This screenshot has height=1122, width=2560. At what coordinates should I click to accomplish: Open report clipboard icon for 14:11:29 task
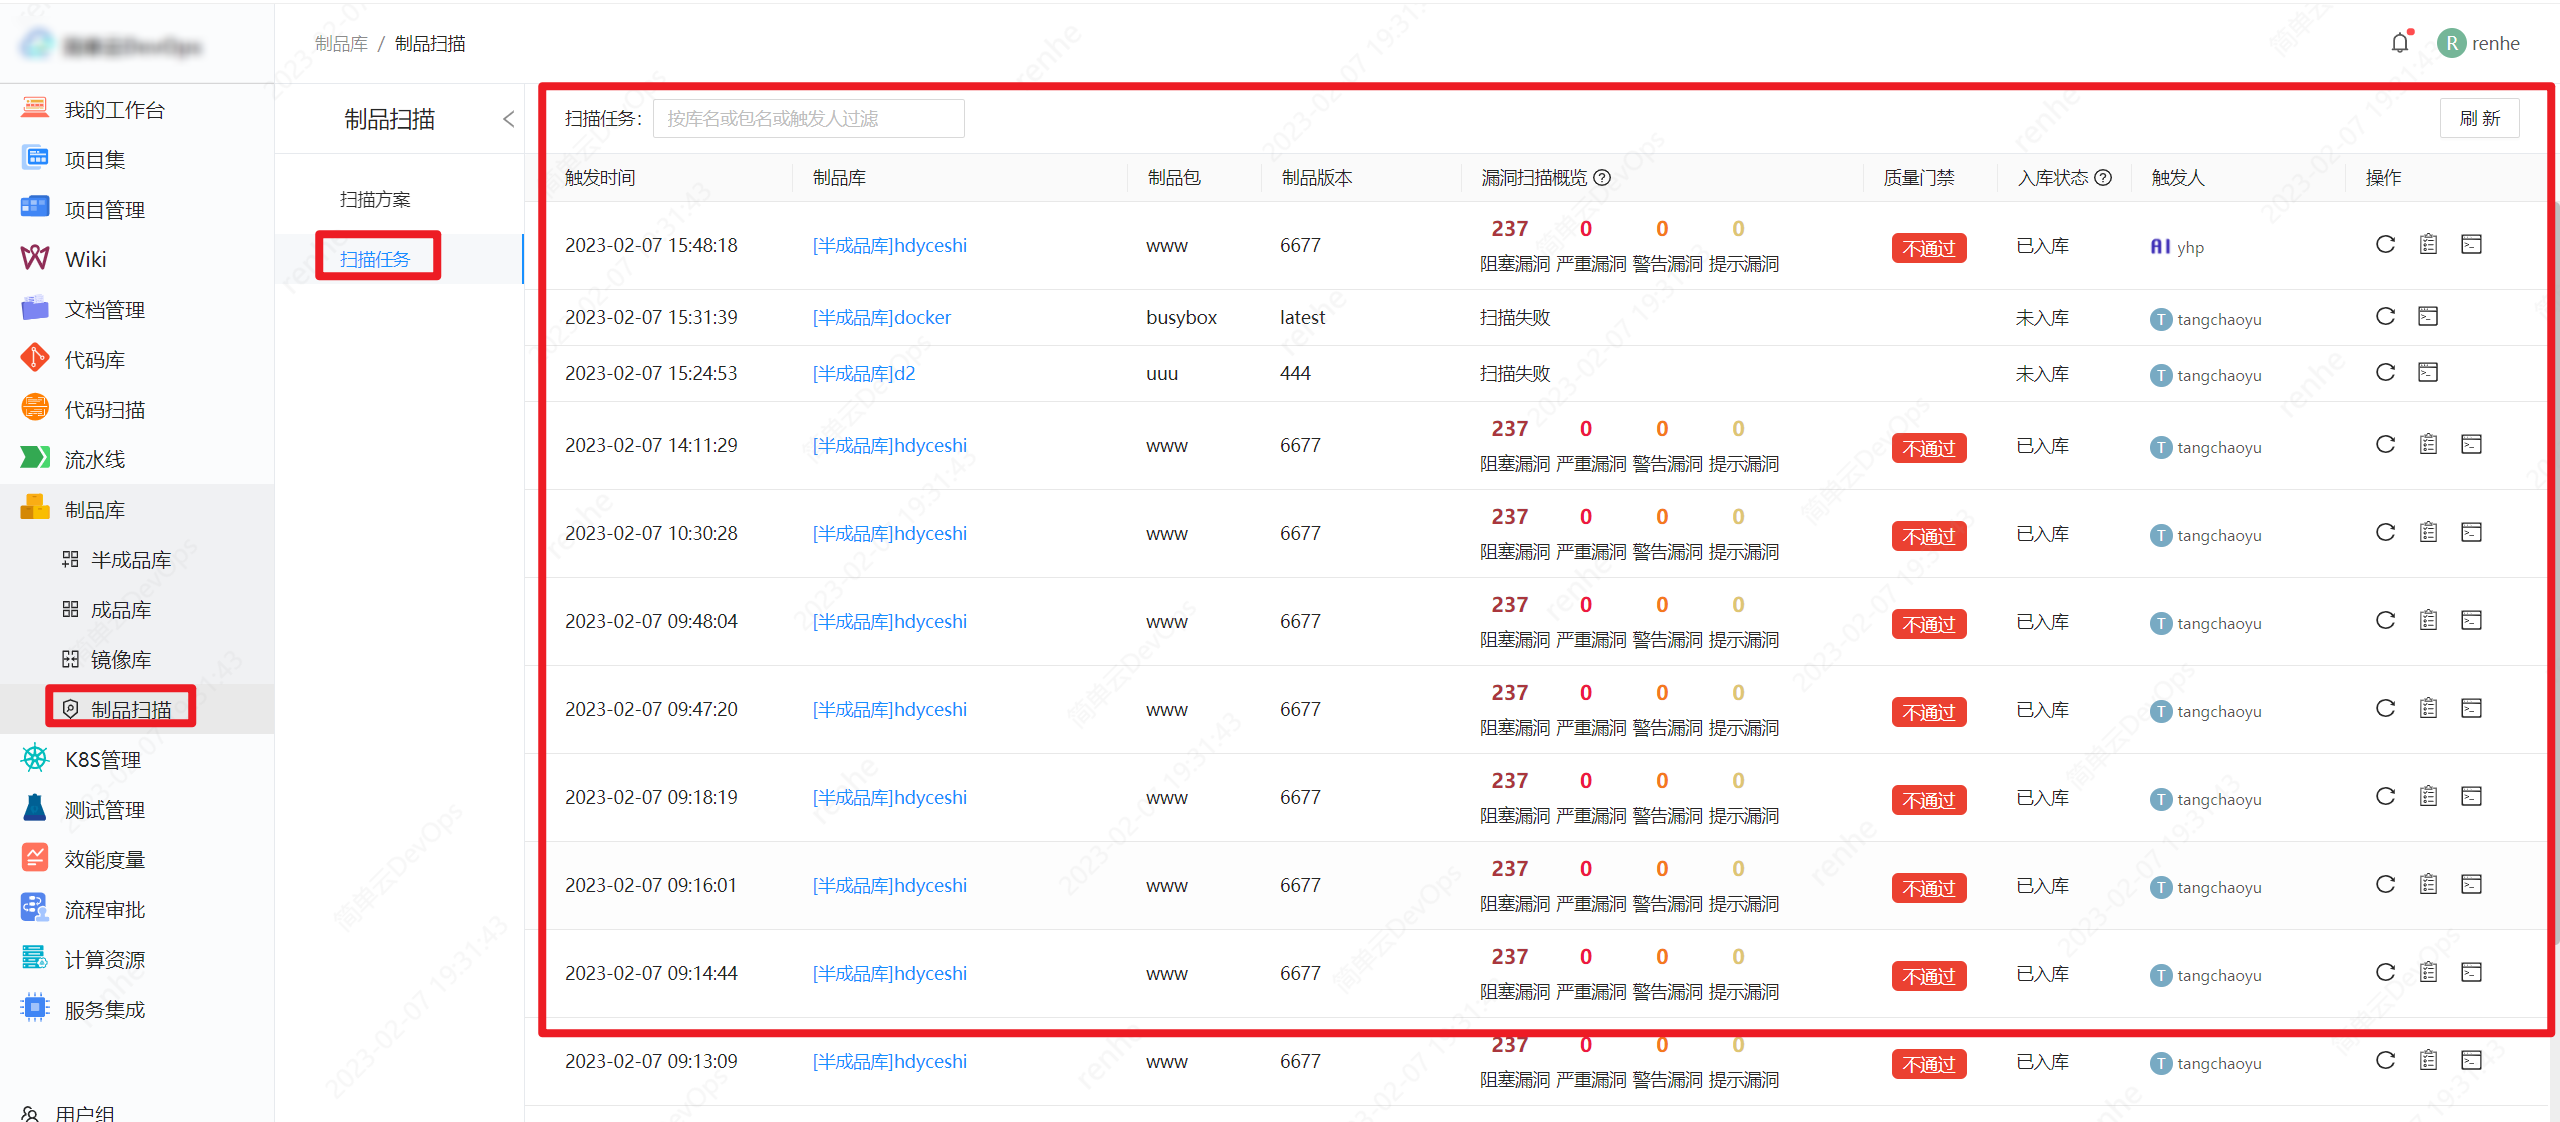tap(2428, 444)
